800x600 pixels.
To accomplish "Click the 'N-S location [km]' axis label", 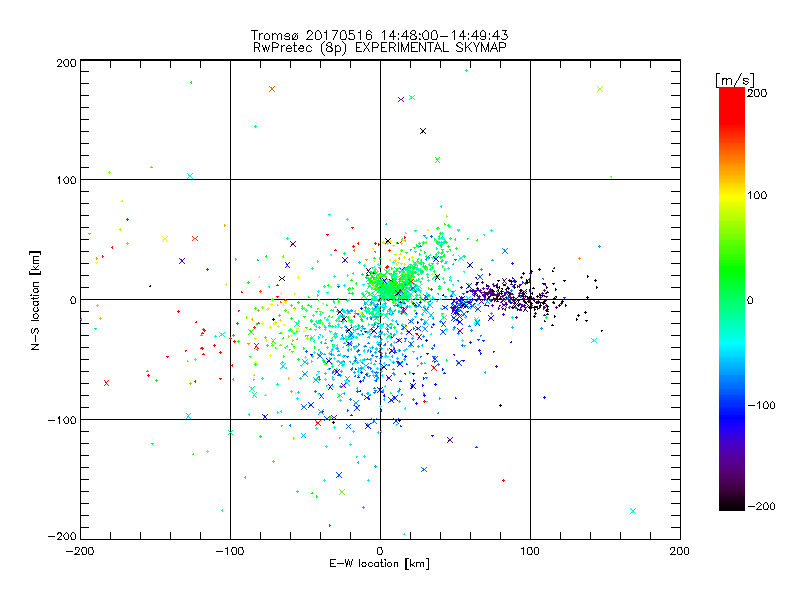I will (35, 301).
